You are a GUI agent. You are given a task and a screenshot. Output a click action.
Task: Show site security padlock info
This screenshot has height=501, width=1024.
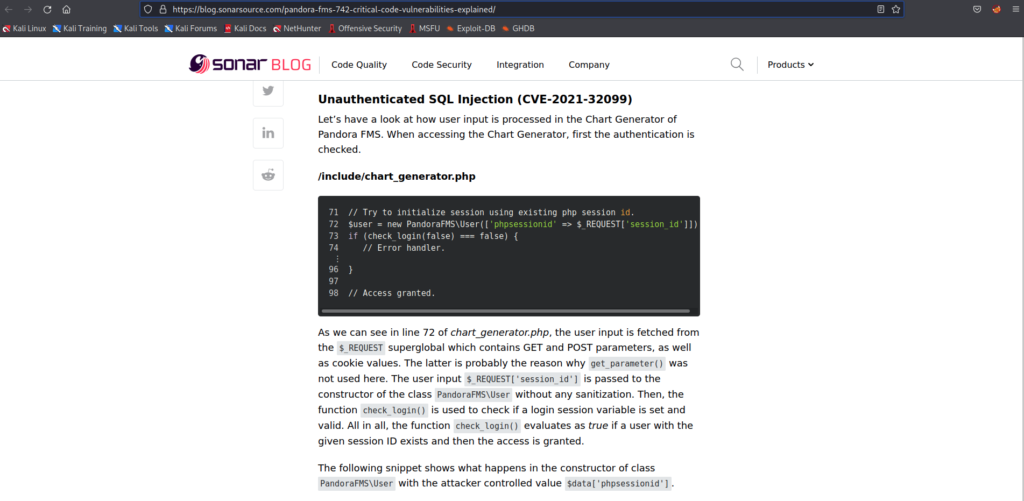(x=163, y=9)
